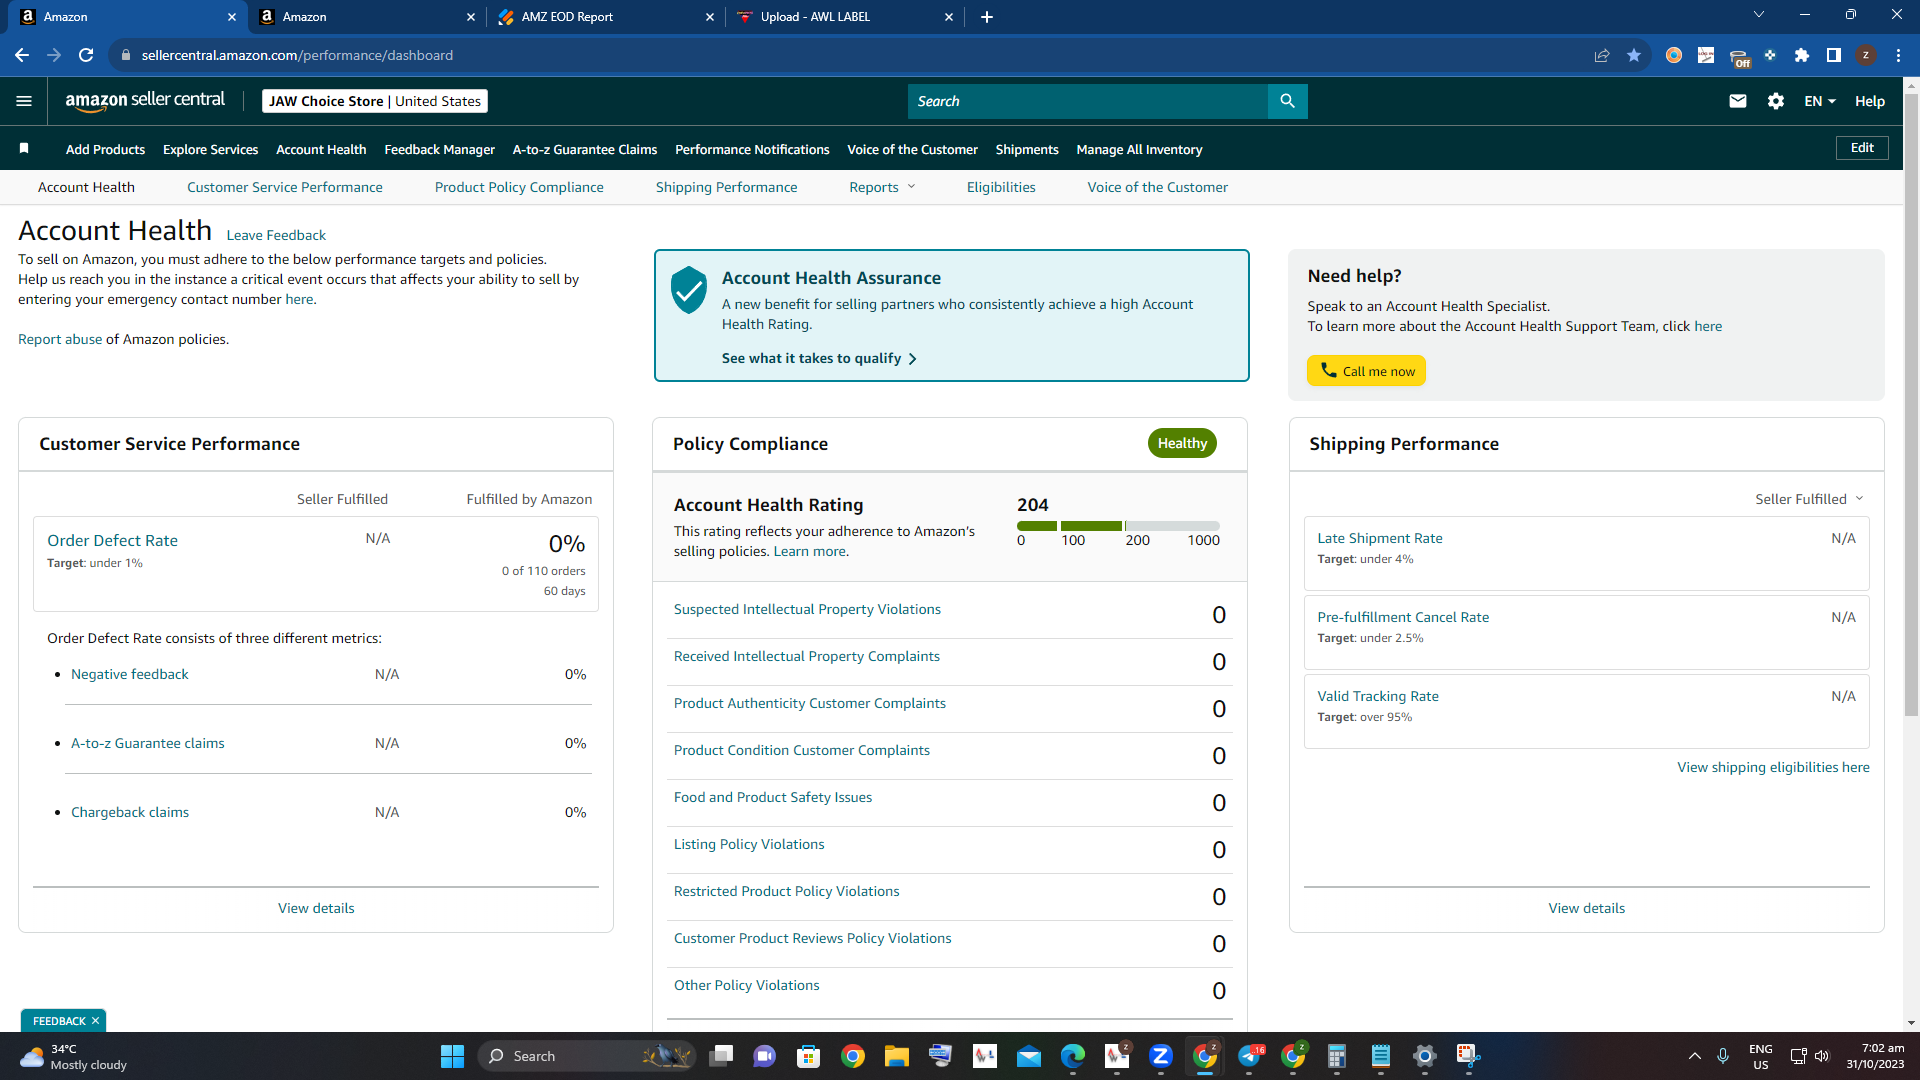This screenshot has width=1920, height=1080.
Task: Open the Eligibilities tab
Action: [x=1001, y=187]
